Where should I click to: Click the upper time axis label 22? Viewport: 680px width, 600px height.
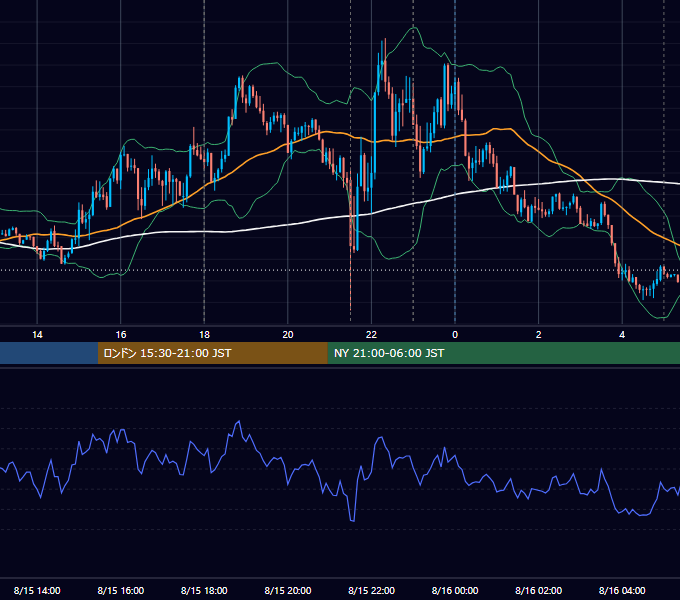371,335
